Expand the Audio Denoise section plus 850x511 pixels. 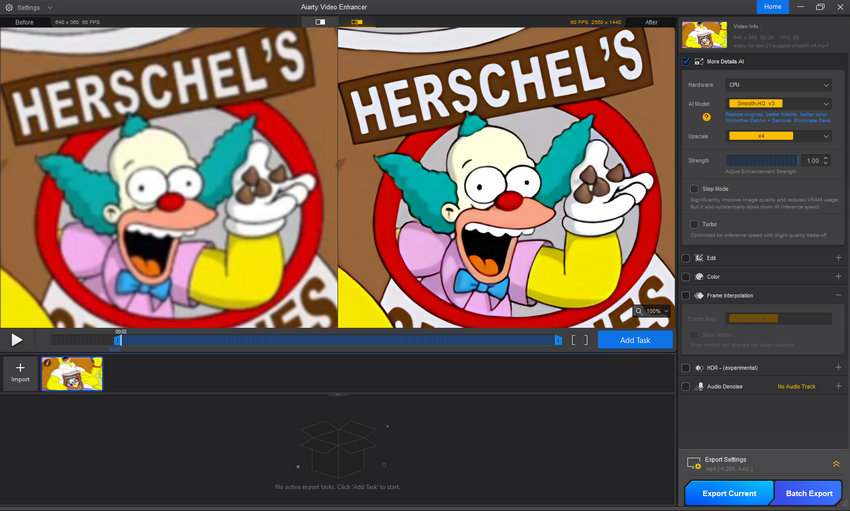coord(838,386)
